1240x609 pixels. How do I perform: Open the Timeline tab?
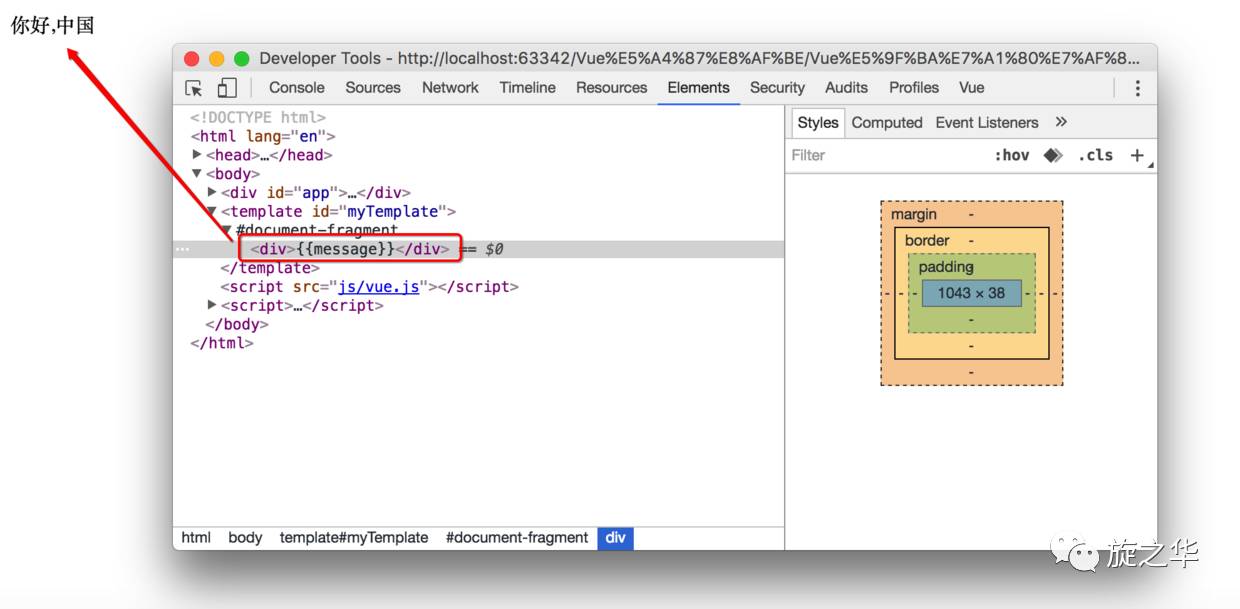pos(528,88)
